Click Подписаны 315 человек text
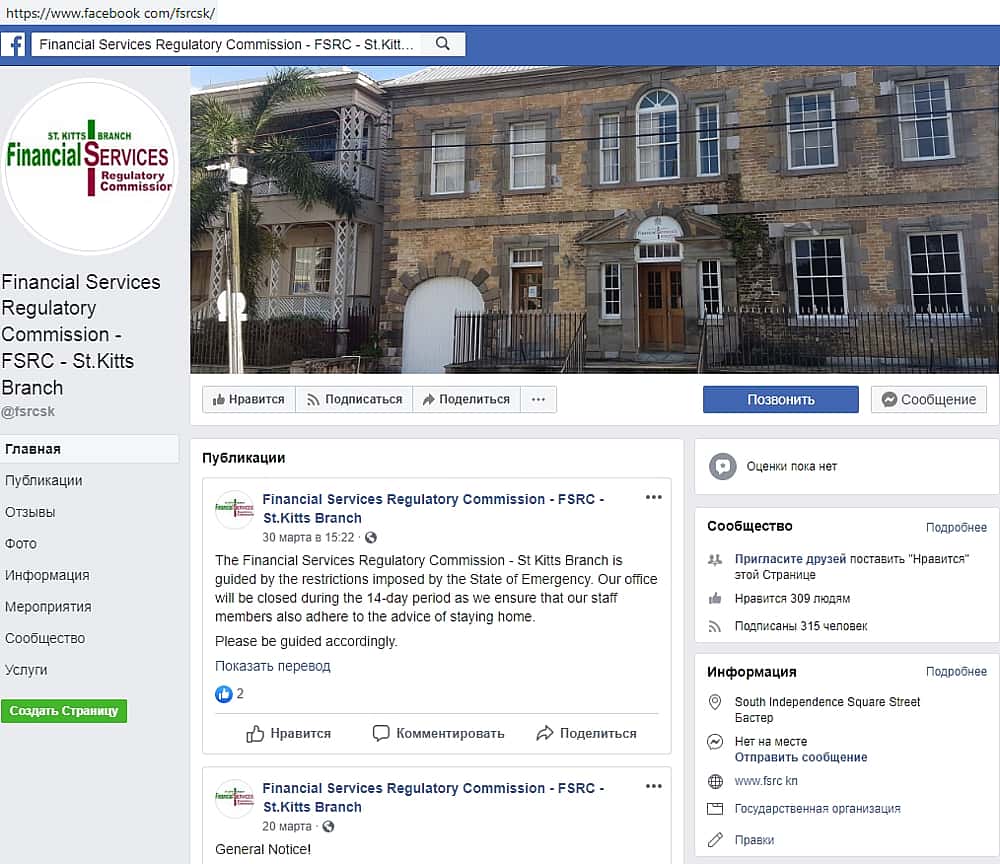 click(801, 626)
